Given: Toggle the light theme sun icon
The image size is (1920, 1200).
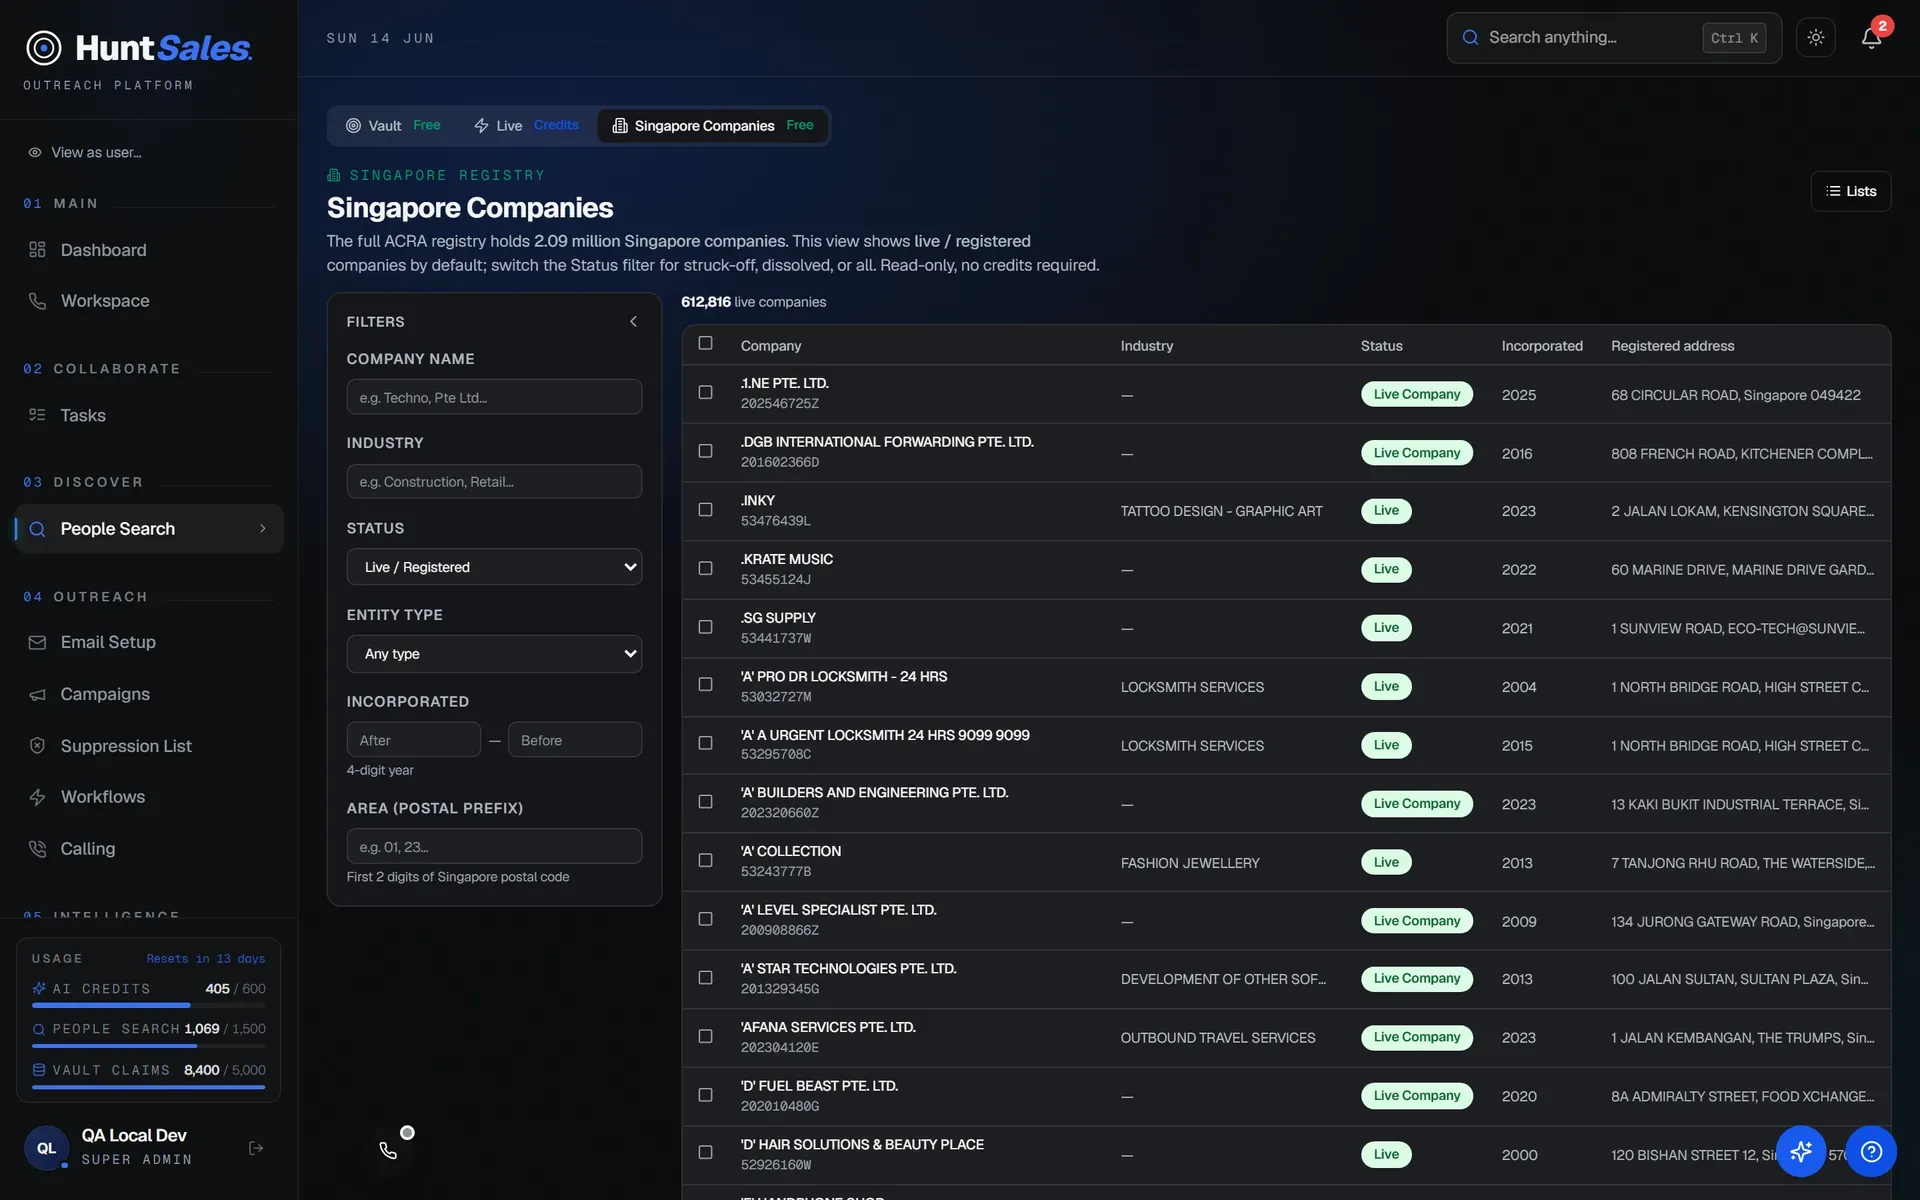Looking at the screenshot, I should click(x=1816, y=38).
